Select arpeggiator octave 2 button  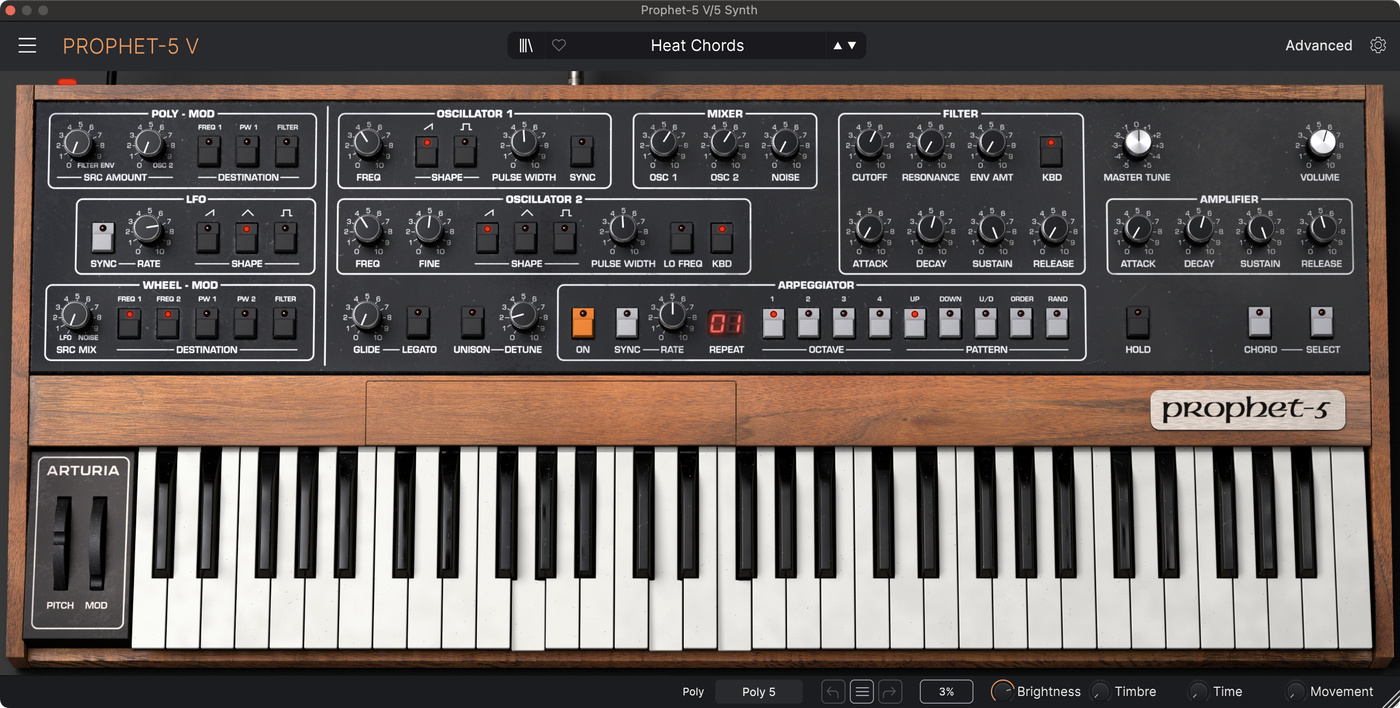pos(808,322)
